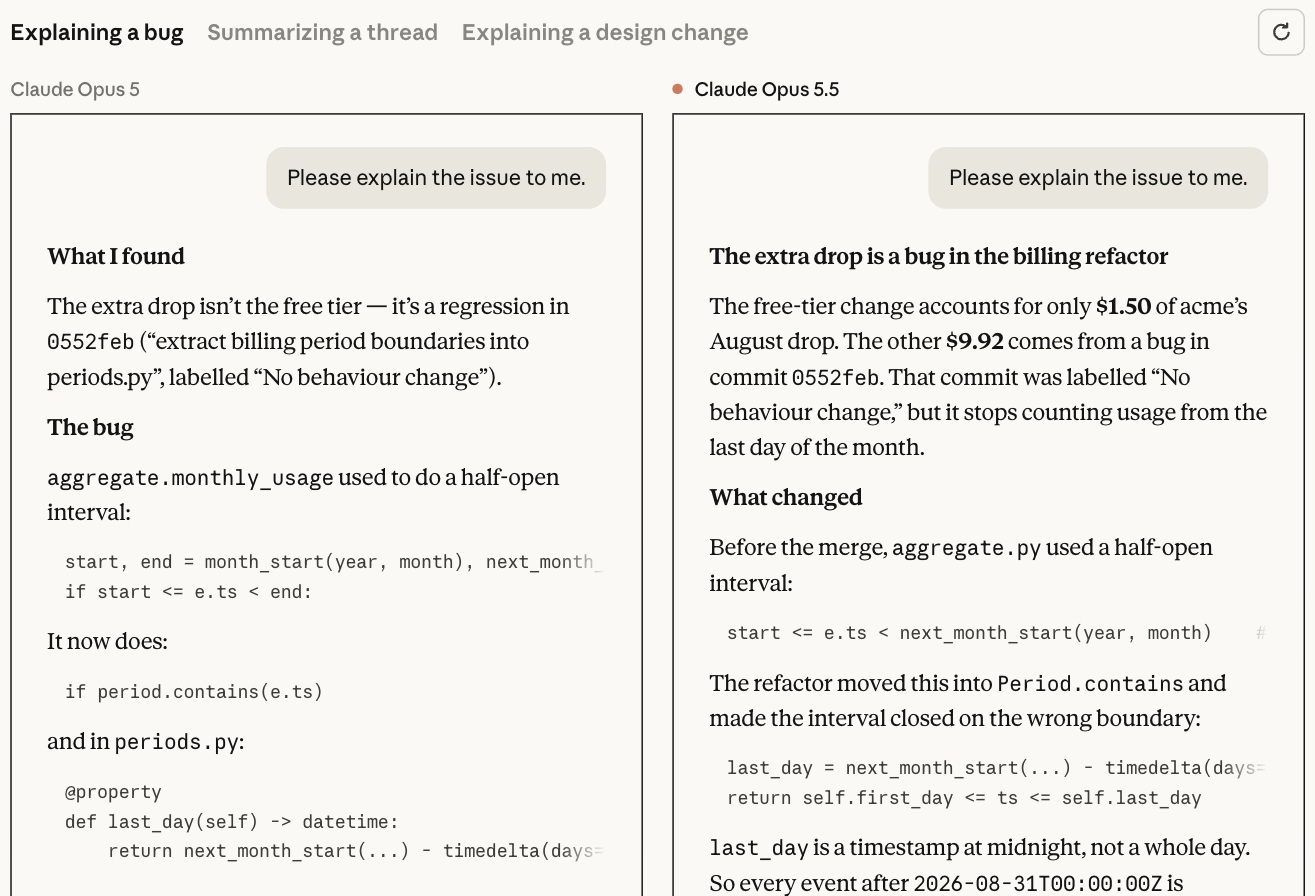Click the "return self.first_day <= ts" code line

tap(964, 798)
